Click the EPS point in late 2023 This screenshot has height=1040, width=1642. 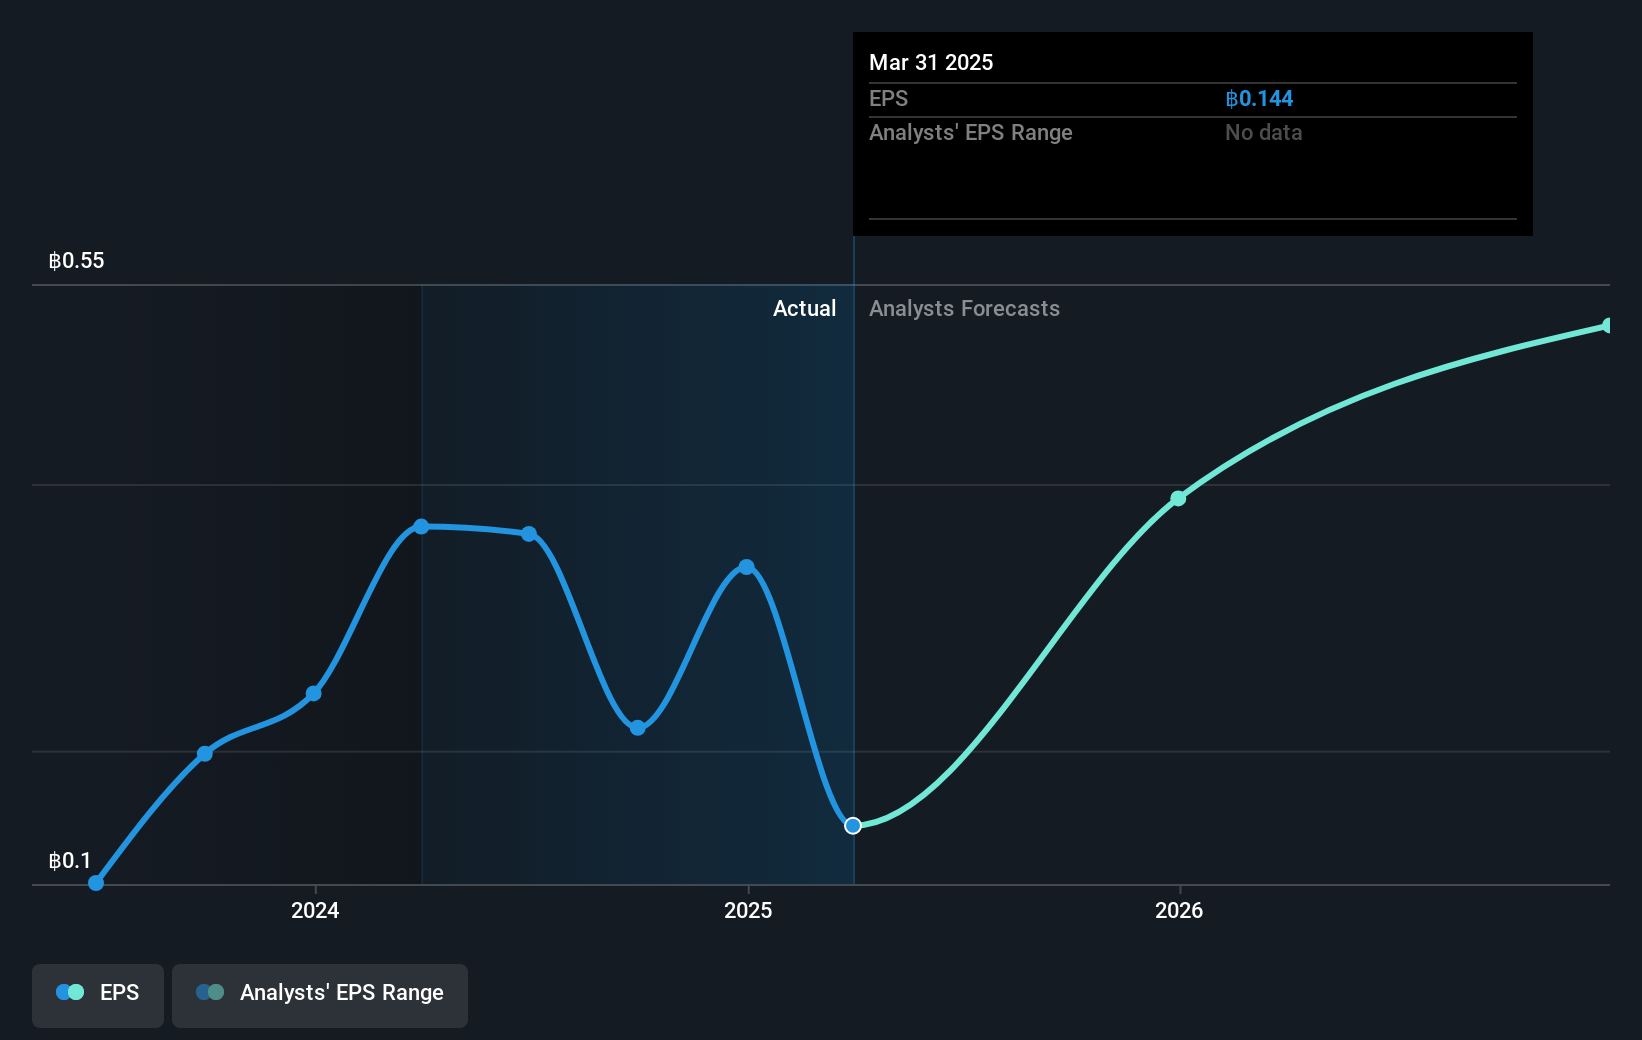[x=205, y=753]
